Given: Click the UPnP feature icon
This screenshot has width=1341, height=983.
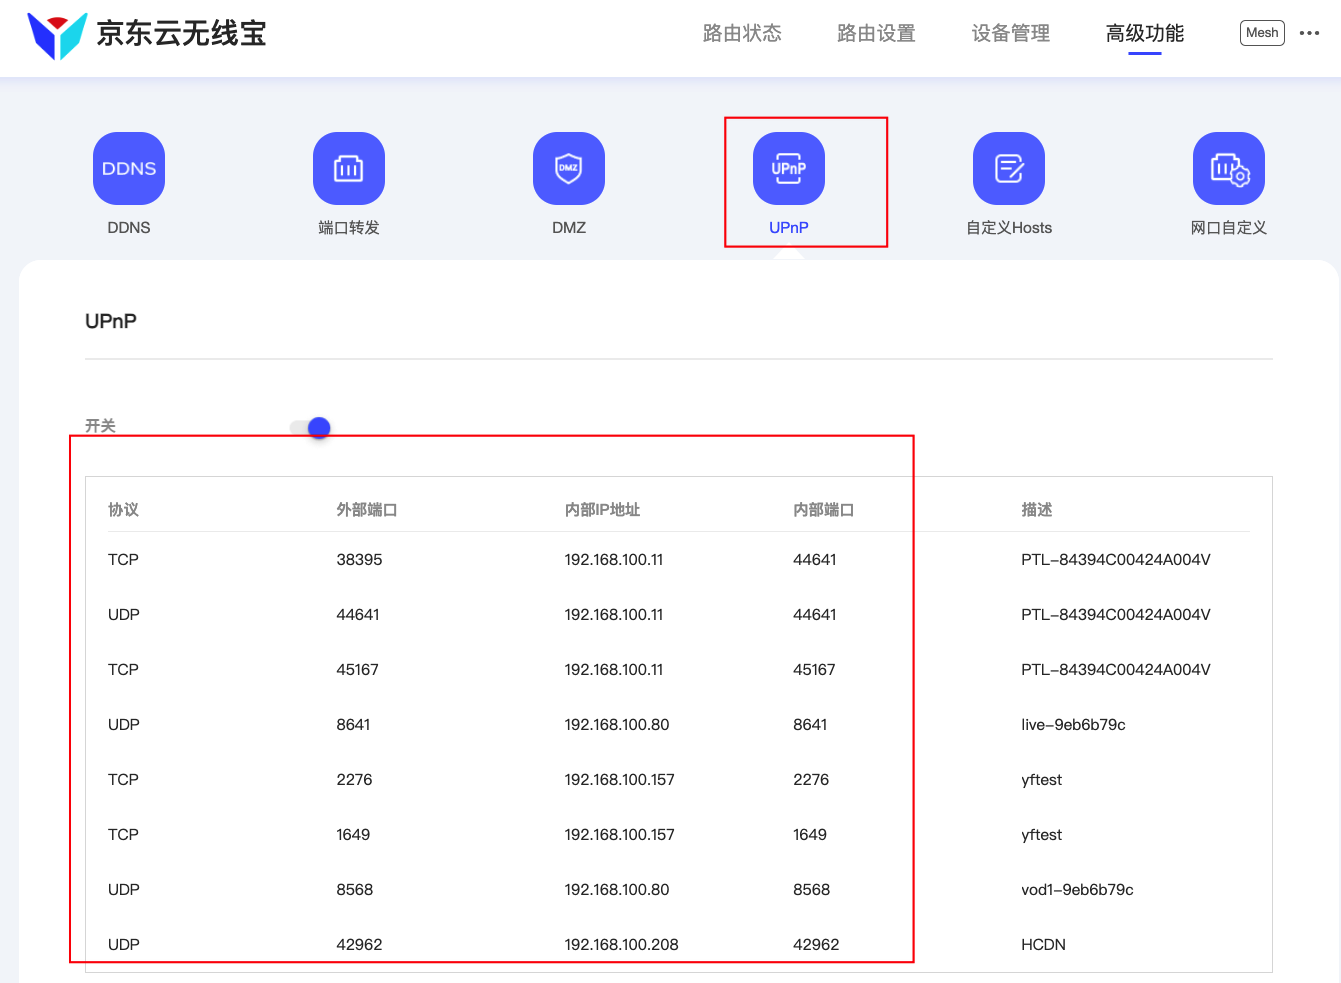Looking at the screenshot, I should point(789,168).
